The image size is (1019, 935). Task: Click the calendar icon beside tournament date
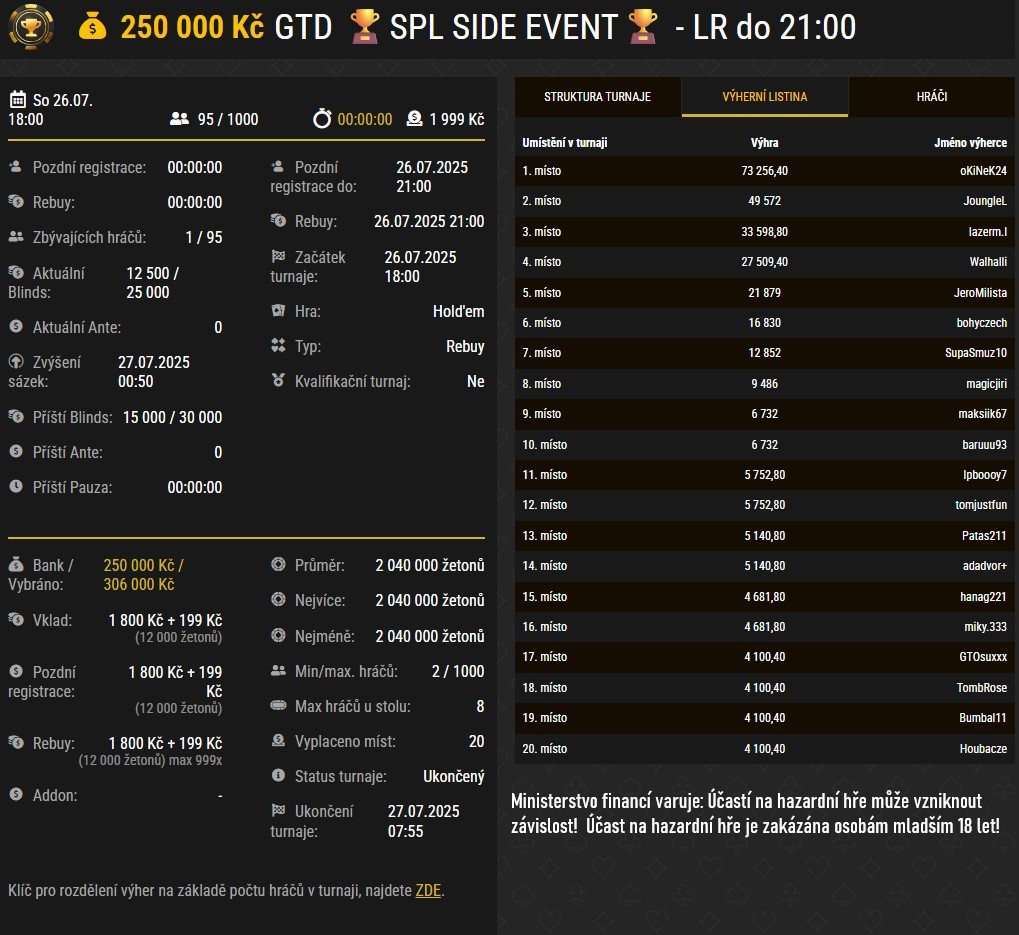point(17,100)
